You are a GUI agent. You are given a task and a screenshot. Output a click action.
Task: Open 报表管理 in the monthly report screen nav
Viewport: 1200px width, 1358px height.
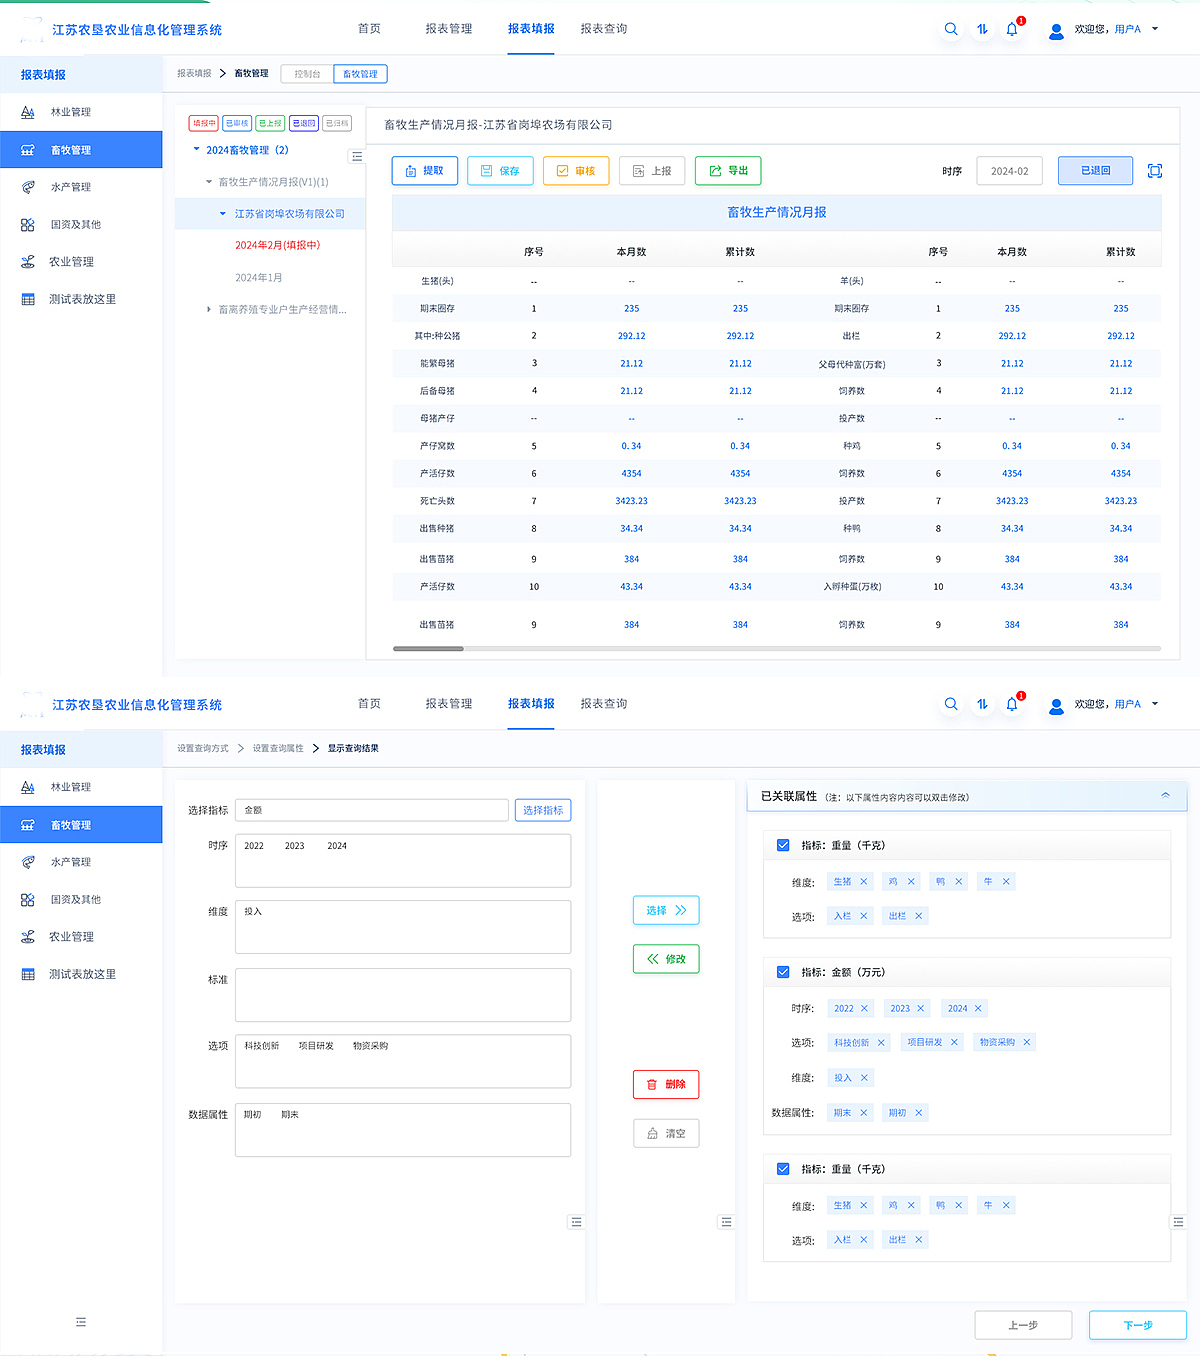coord(449,29)
